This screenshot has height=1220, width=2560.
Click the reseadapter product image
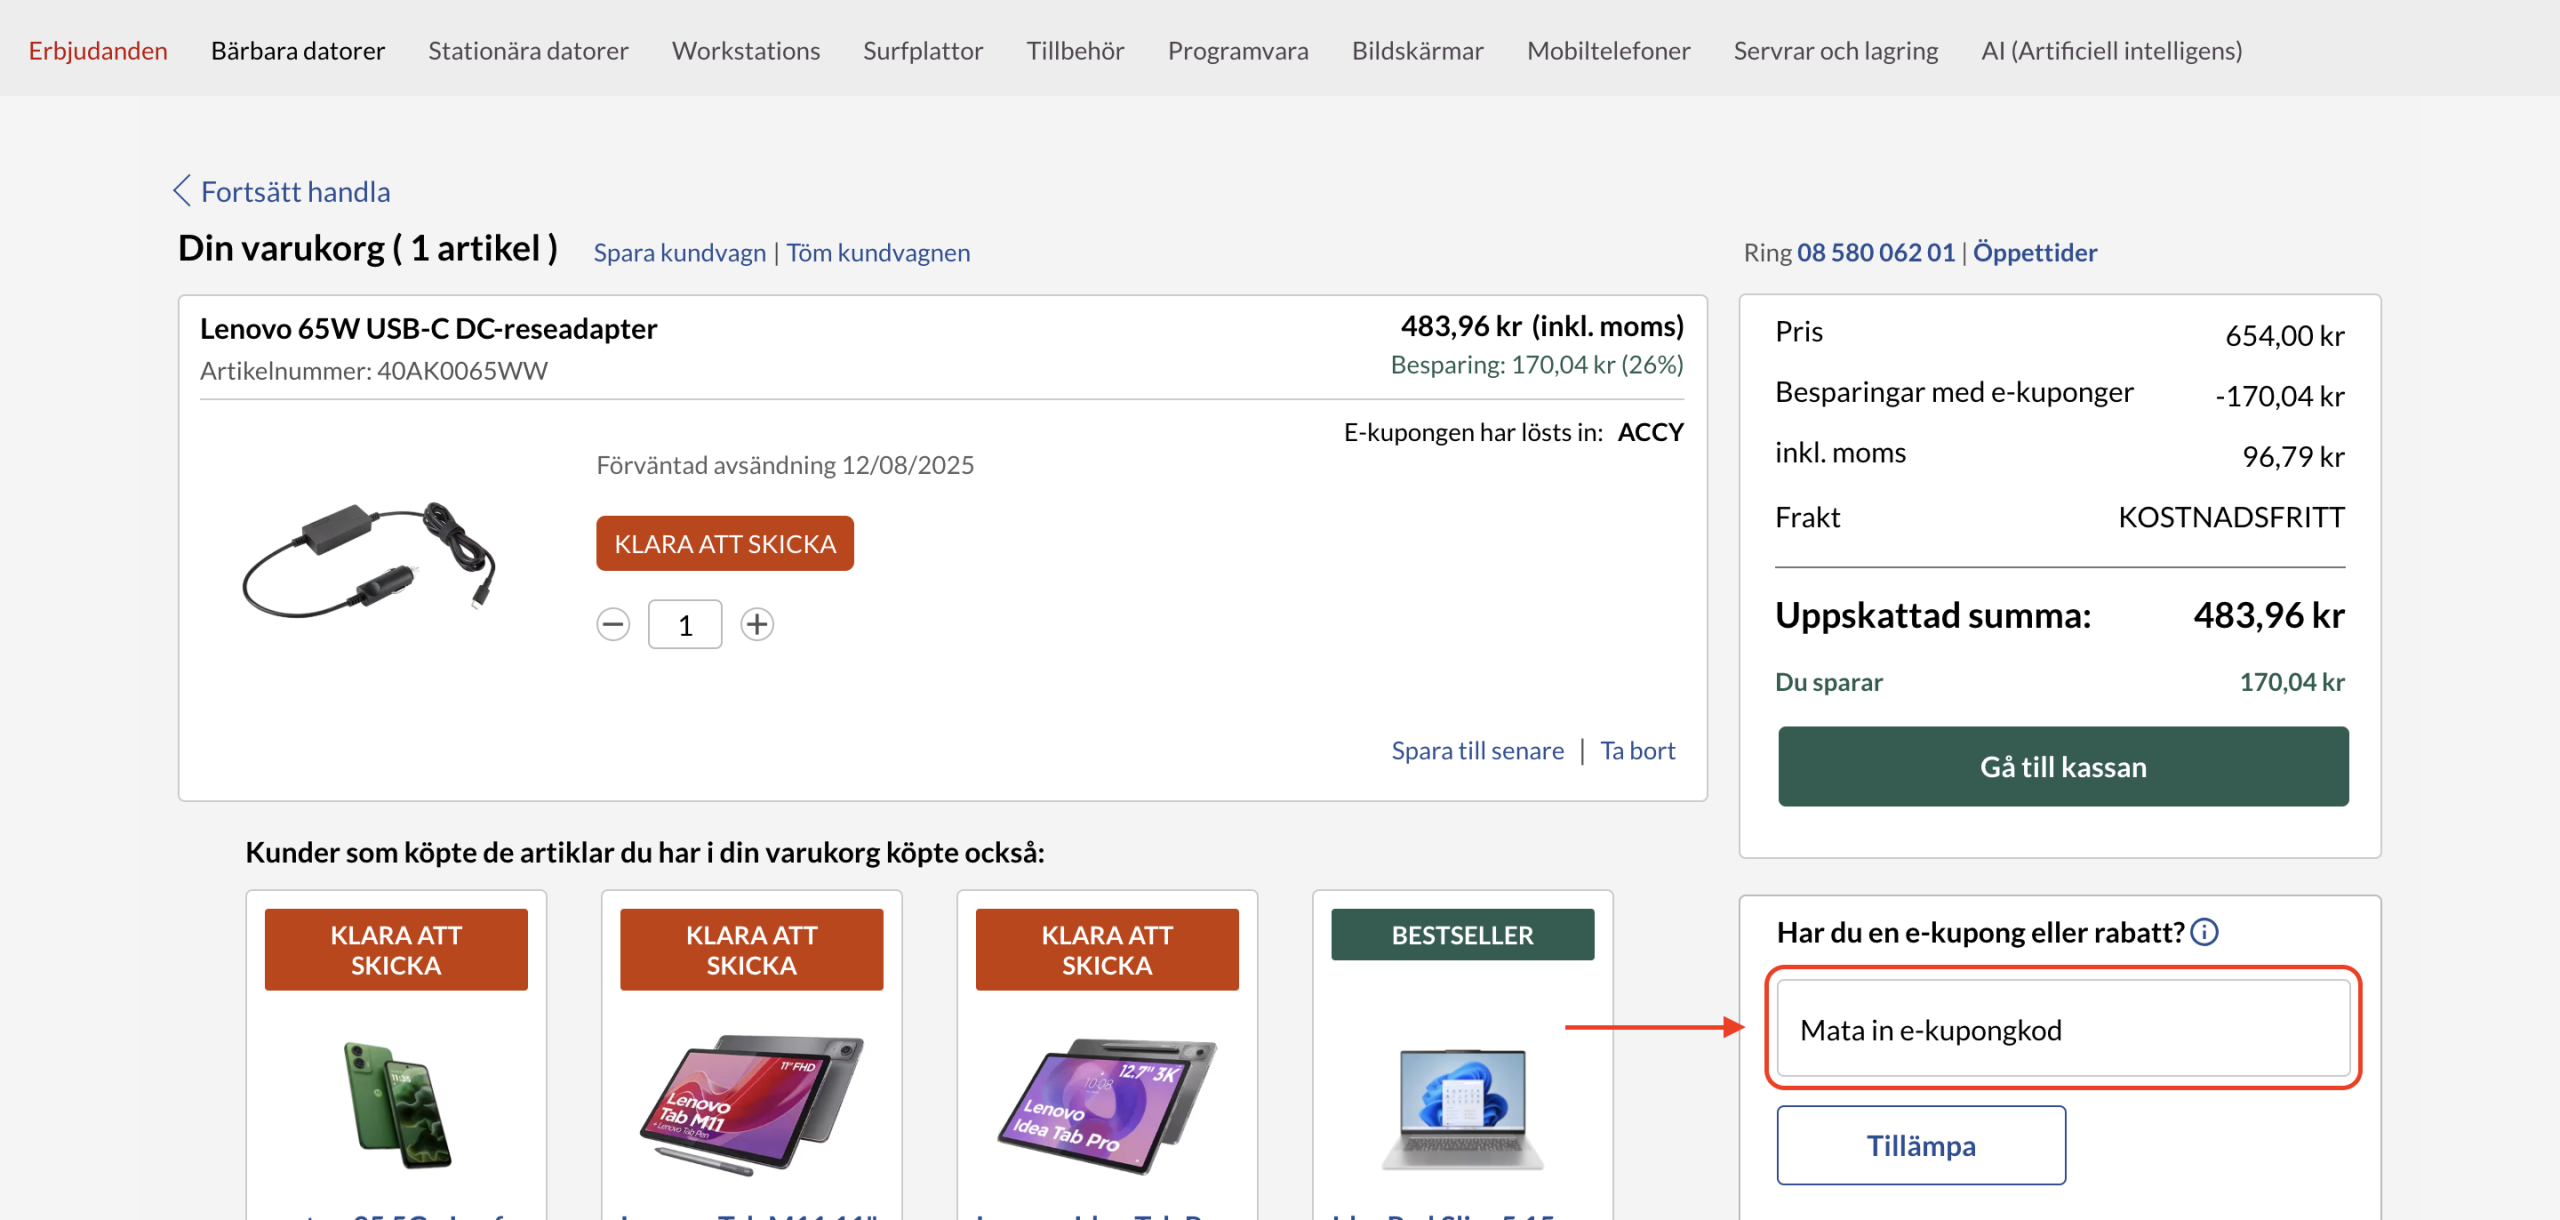coord(369,559)
